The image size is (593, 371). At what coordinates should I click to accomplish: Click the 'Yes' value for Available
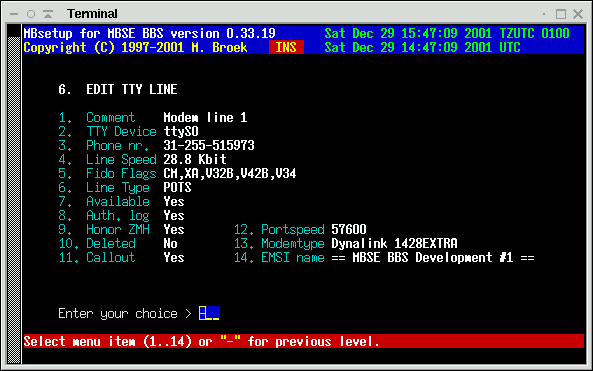click(x=174, y=201)
